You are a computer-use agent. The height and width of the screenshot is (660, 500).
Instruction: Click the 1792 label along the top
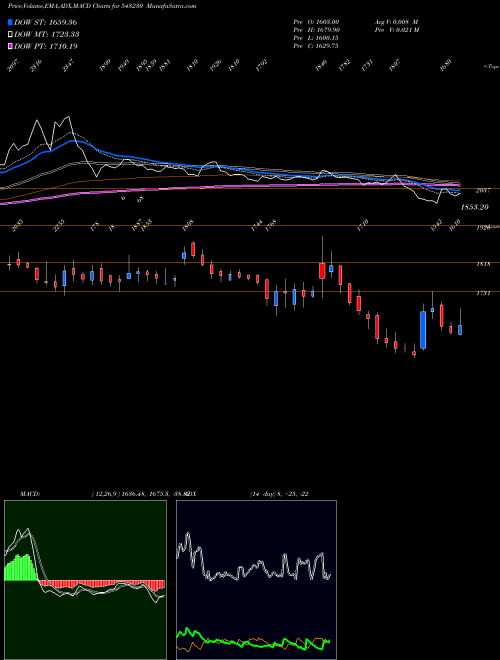262,66
